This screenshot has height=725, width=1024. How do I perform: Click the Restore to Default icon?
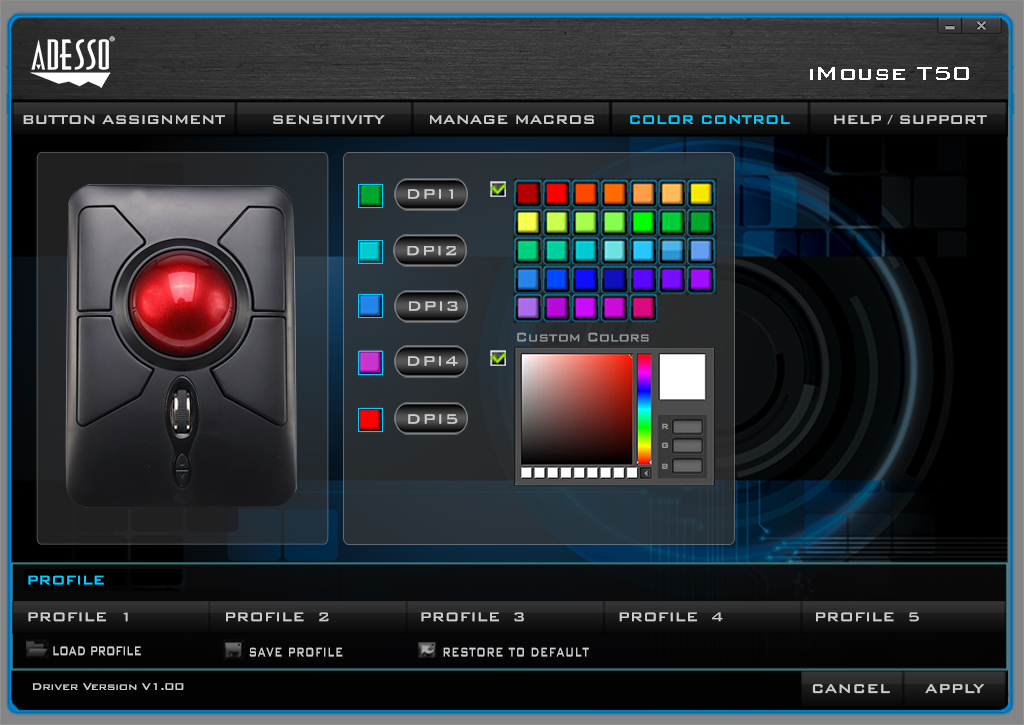[x=427, y=650]
